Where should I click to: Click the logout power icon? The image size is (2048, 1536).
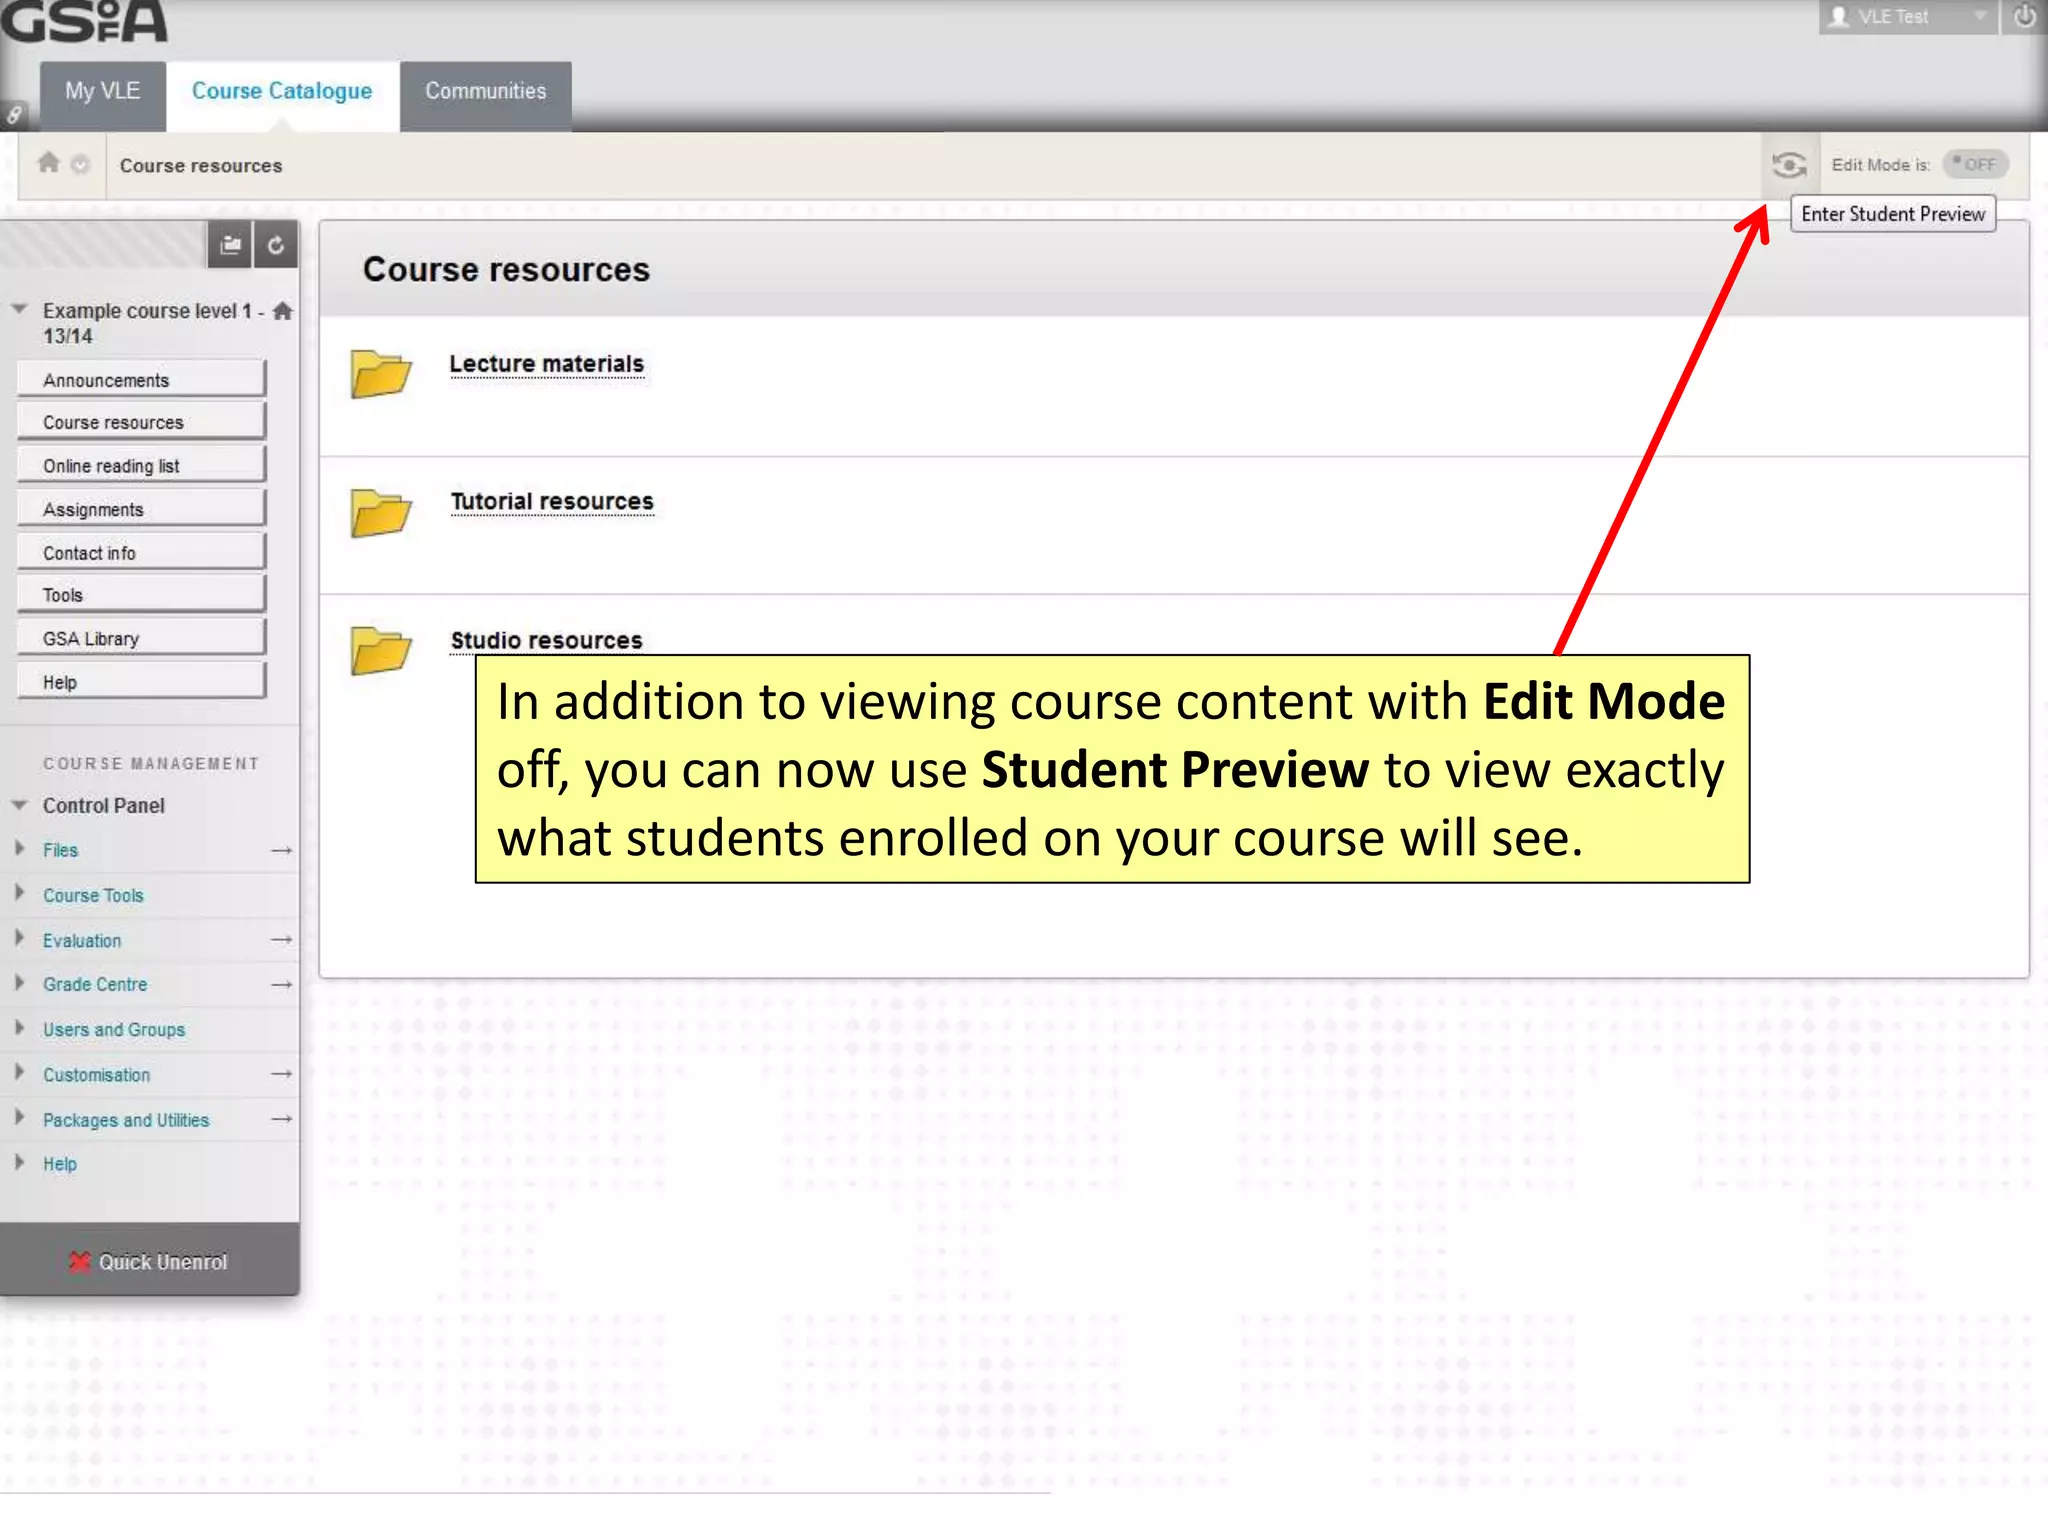(x=2024, y=17)
